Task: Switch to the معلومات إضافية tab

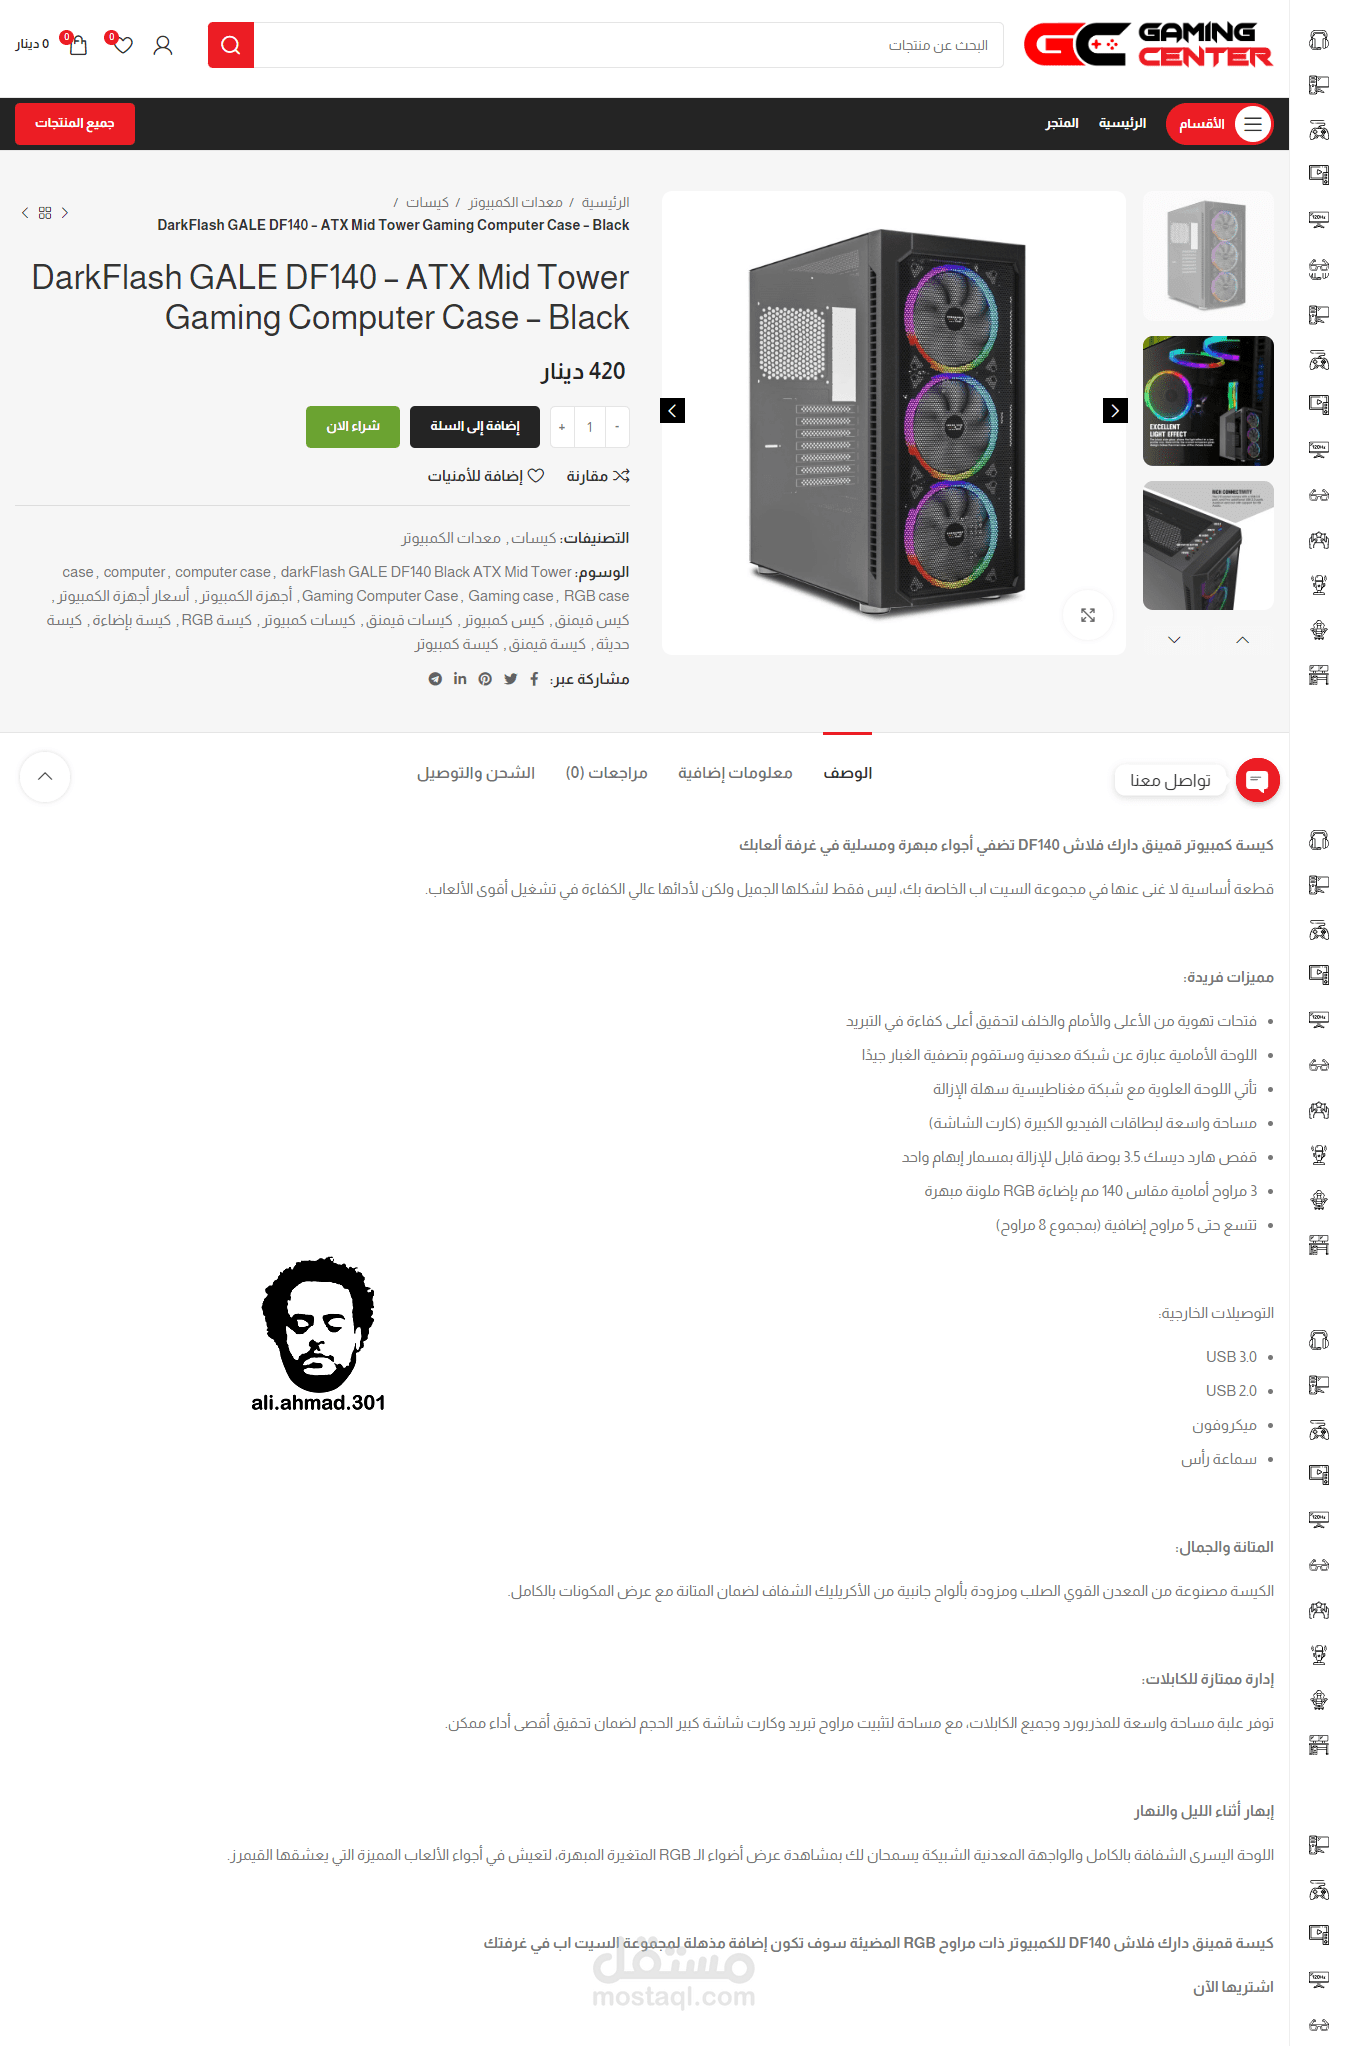Action: (x=735, y=773)
